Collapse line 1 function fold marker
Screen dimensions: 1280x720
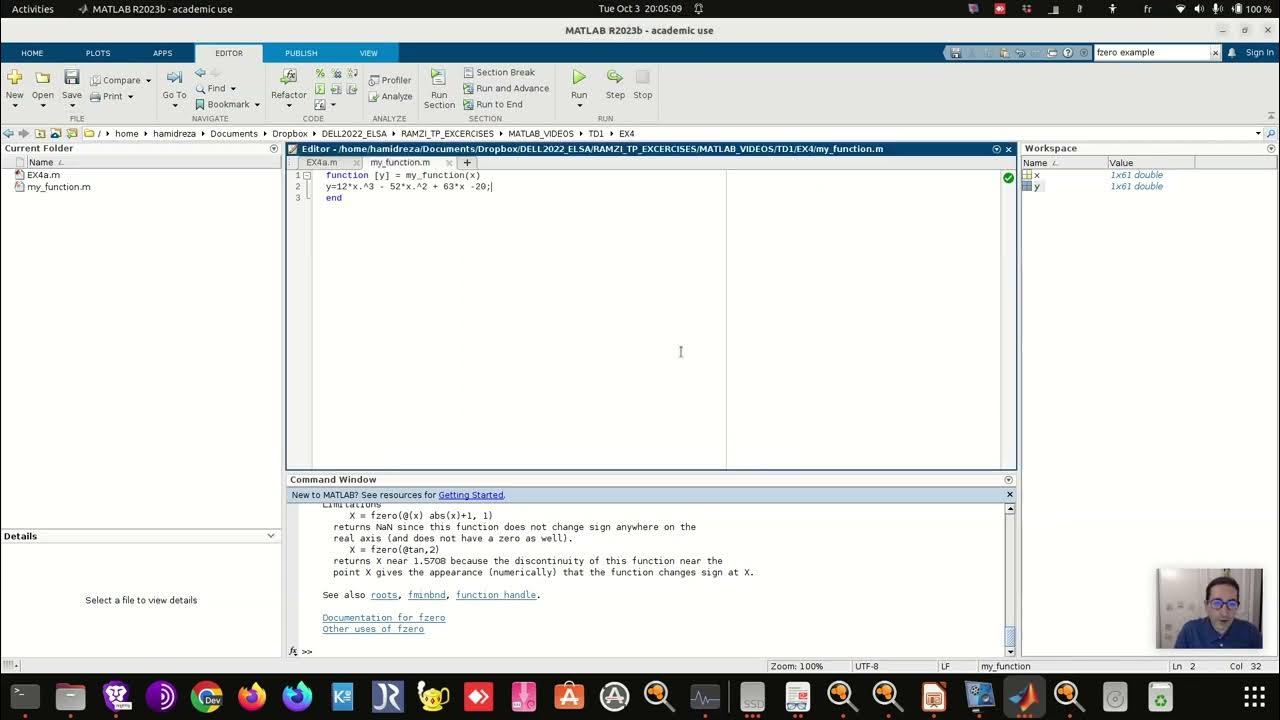tap(307, 175)
